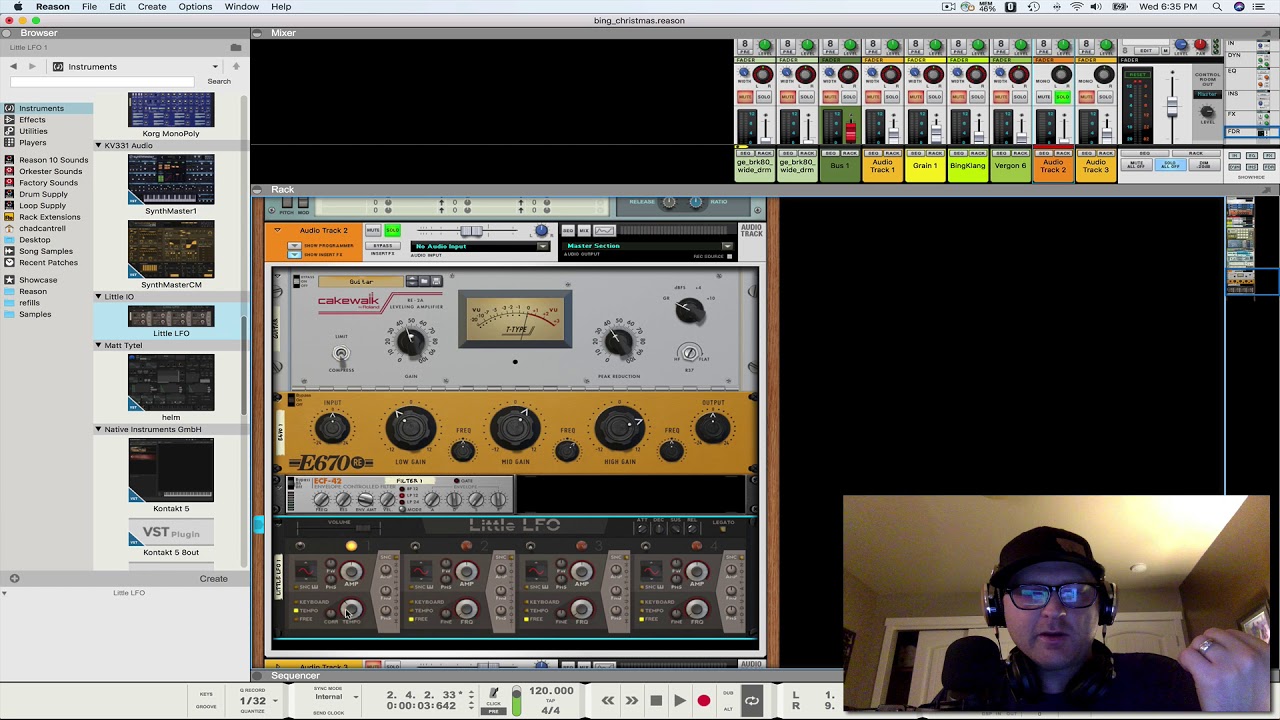The width and height of the screenshot is (1280, 720).
Task: Click DIM -20dB in master section
Action: click(1203, 164)
